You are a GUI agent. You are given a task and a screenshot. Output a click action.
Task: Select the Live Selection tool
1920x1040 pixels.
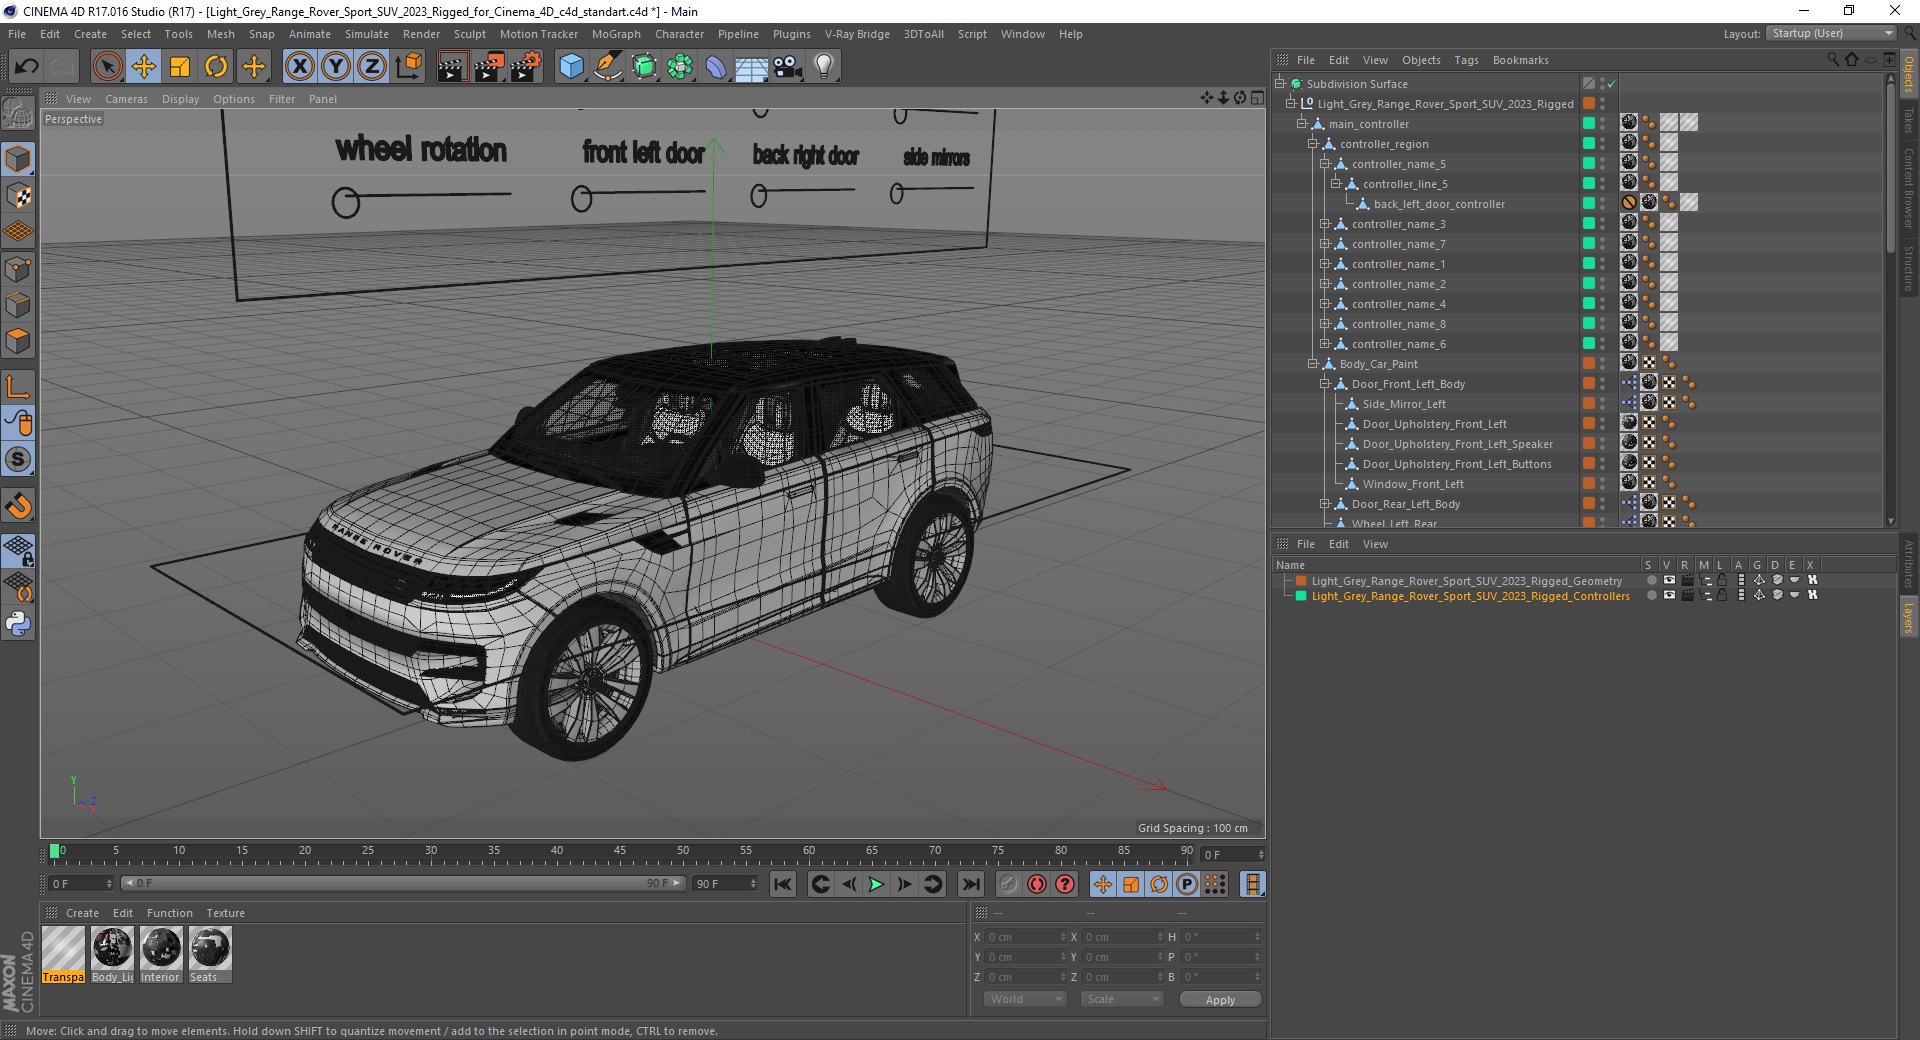tap(107, 67)
